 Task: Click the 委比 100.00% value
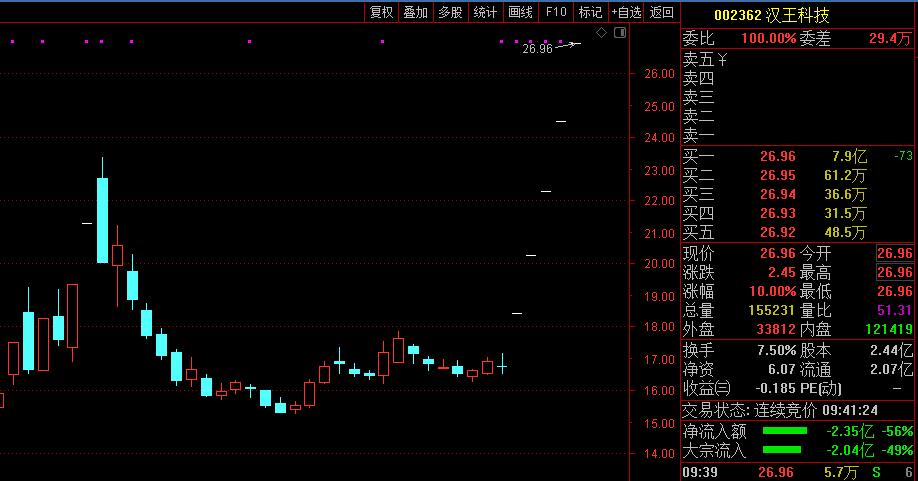pyautogui.click(x=769, y=39)
